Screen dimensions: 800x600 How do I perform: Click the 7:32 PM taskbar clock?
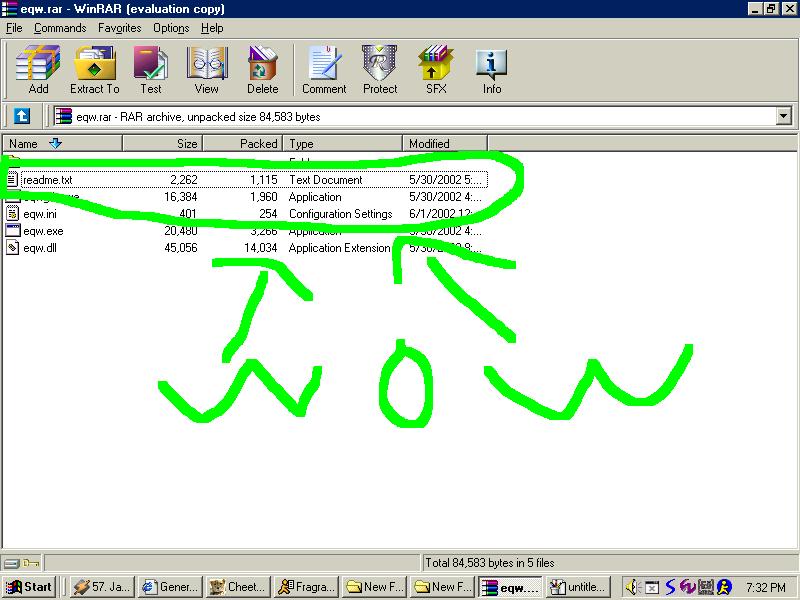pyautogui.click(x=766, y=587)
